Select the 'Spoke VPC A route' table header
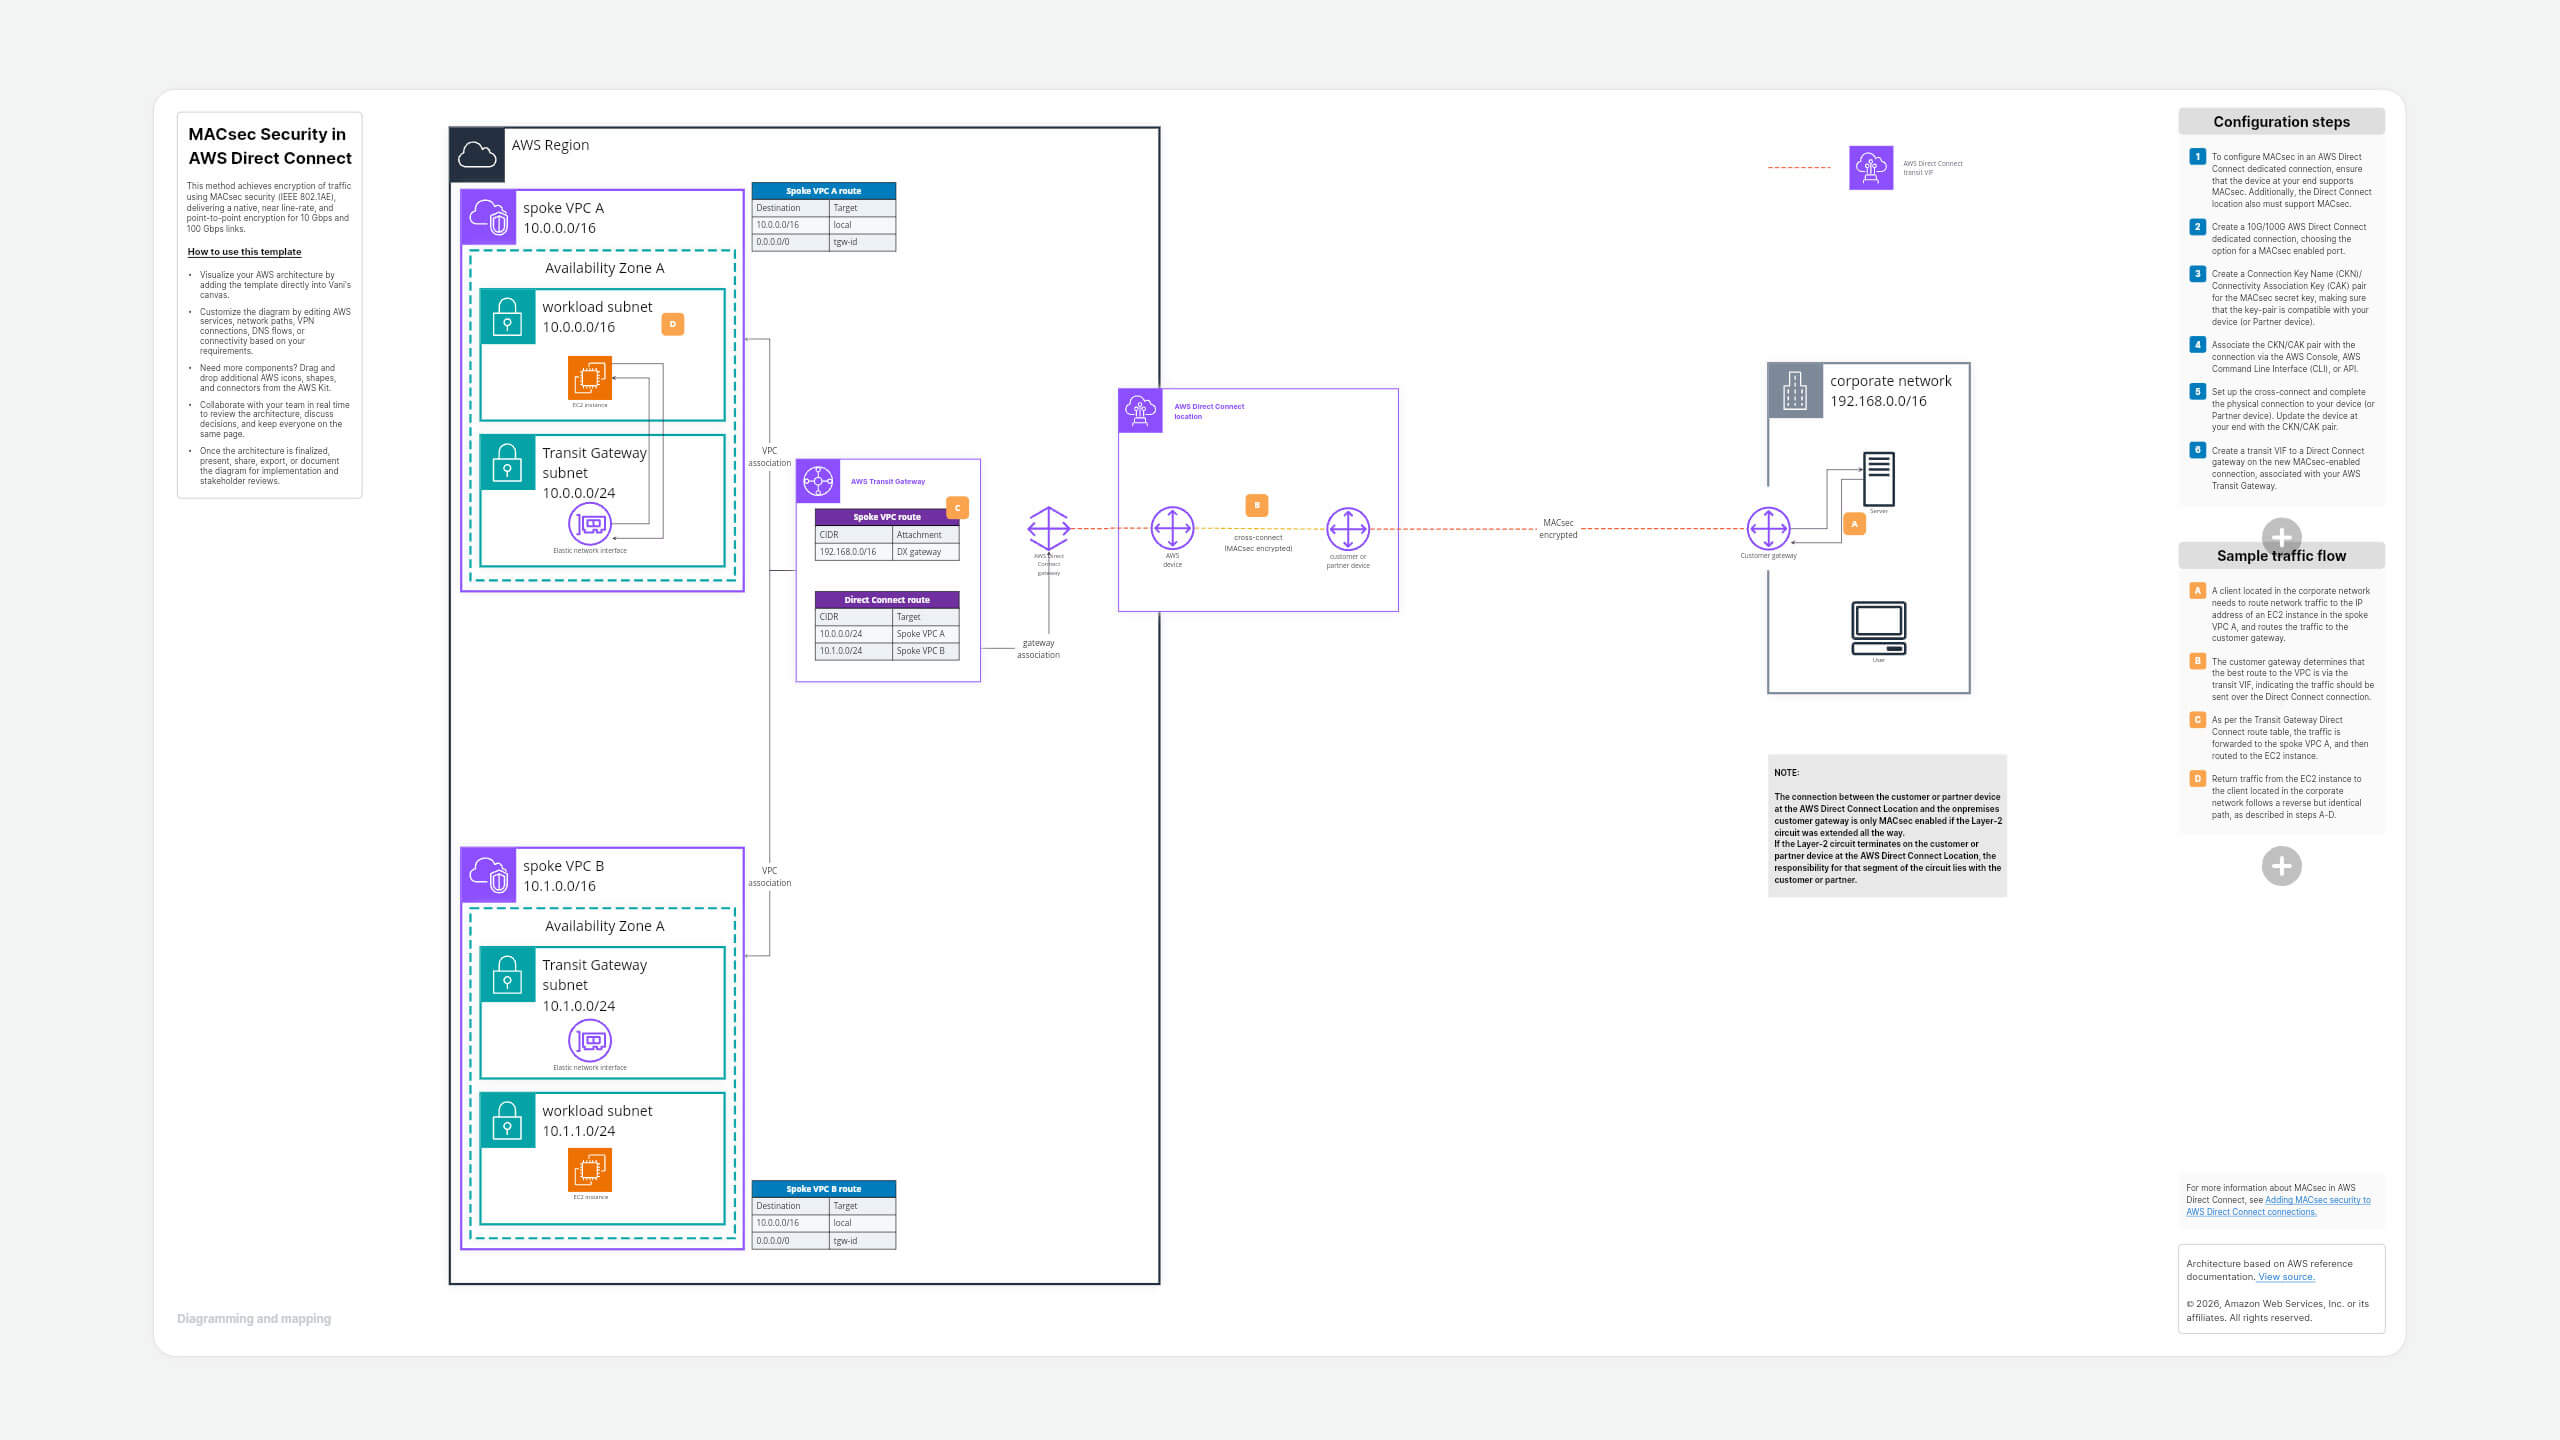This screenshot has height=1440, width=2560. pos(824,191)
